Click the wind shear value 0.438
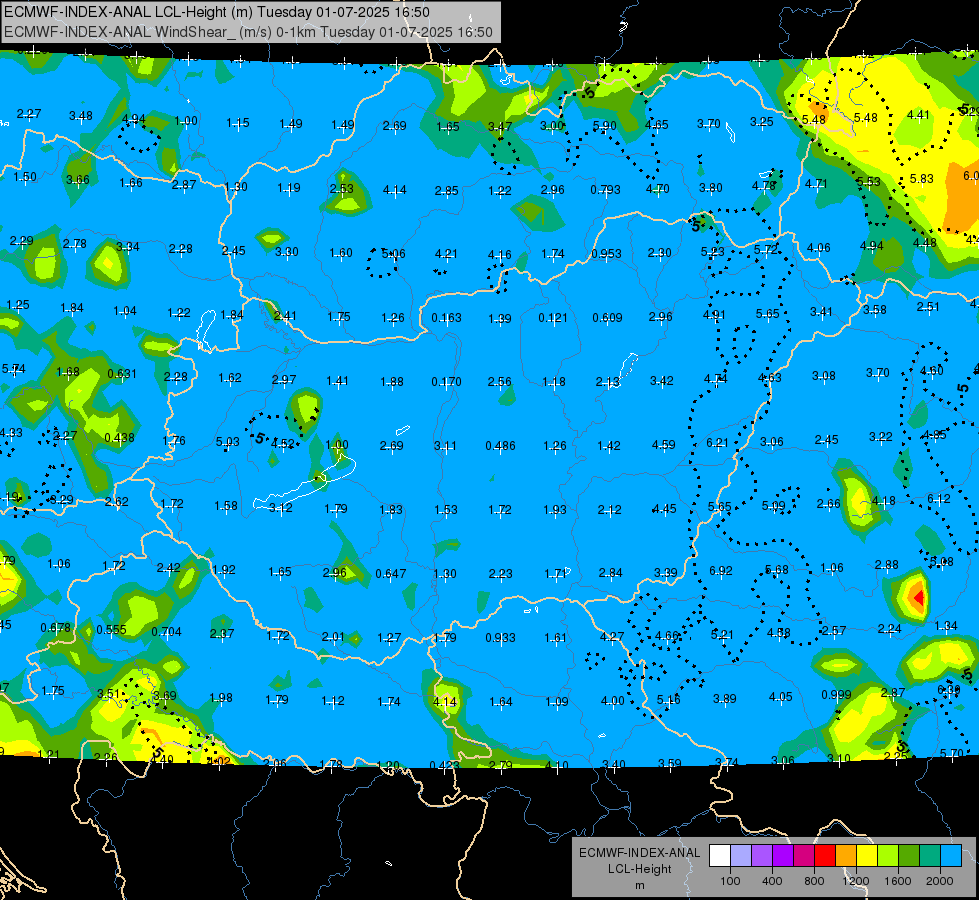Screen dimensions: 979x900 pos(119,438)
